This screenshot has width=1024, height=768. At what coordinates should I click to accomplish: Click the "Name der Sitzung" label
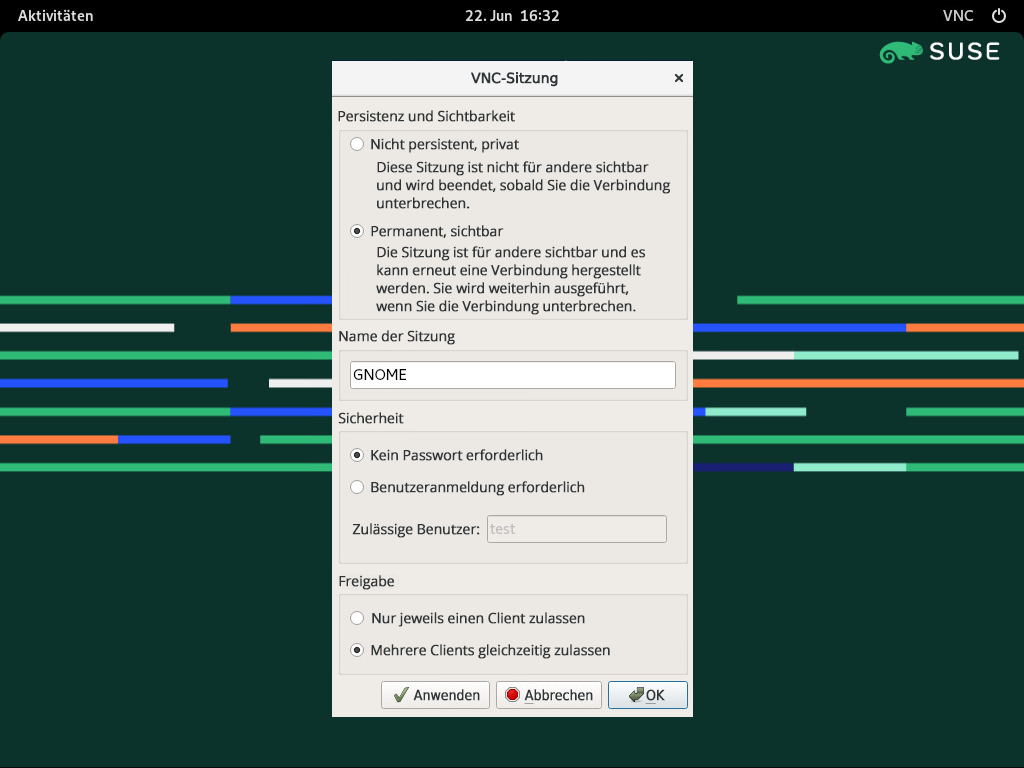point(397,337)
